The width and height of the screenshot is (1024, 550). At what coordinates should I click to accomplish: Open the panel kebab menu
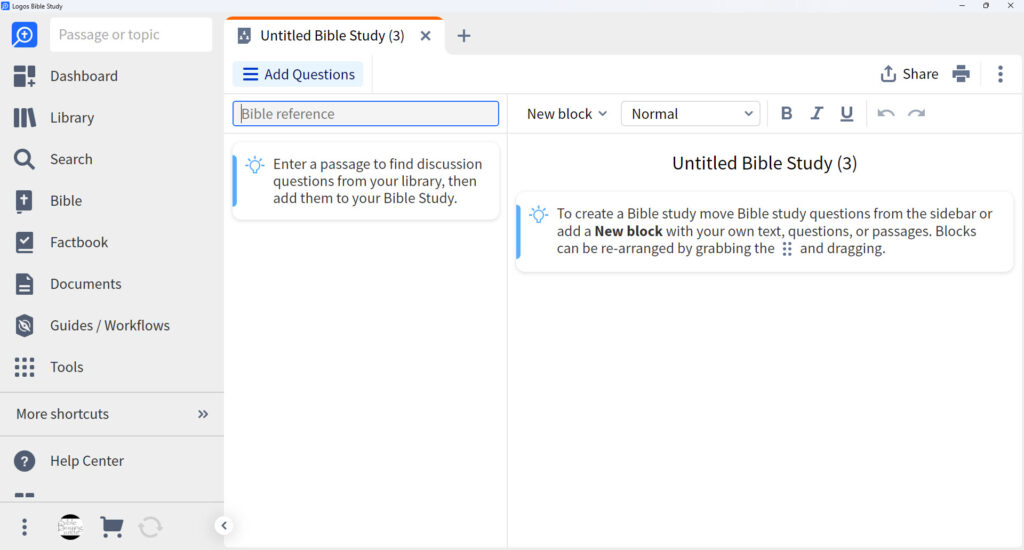[1000, 74]
